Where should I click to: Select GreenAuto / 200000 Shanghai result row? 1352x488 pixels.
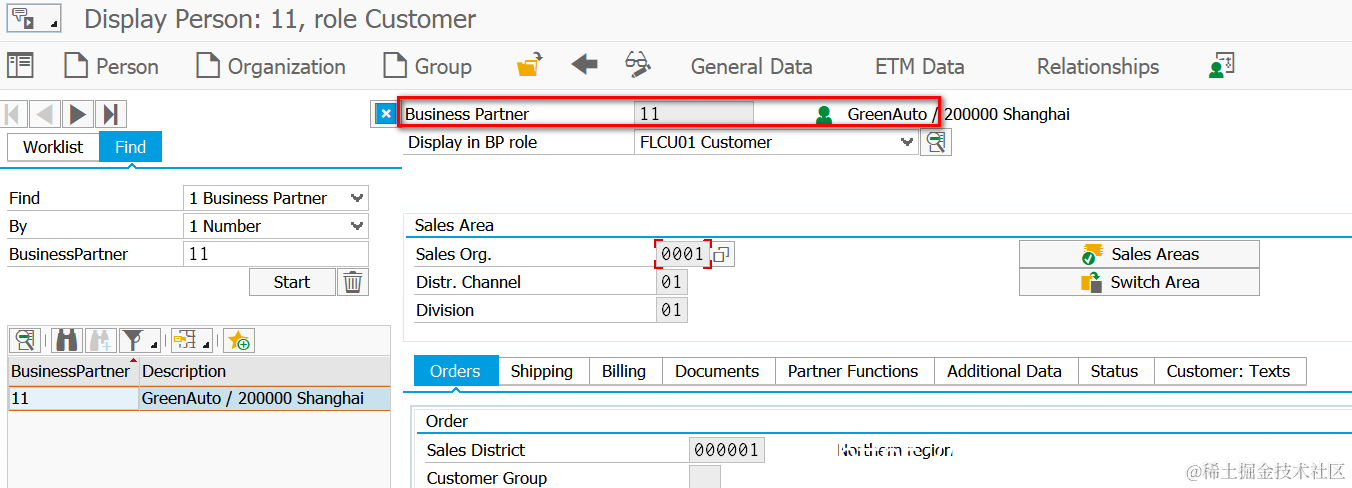(265, 399)
